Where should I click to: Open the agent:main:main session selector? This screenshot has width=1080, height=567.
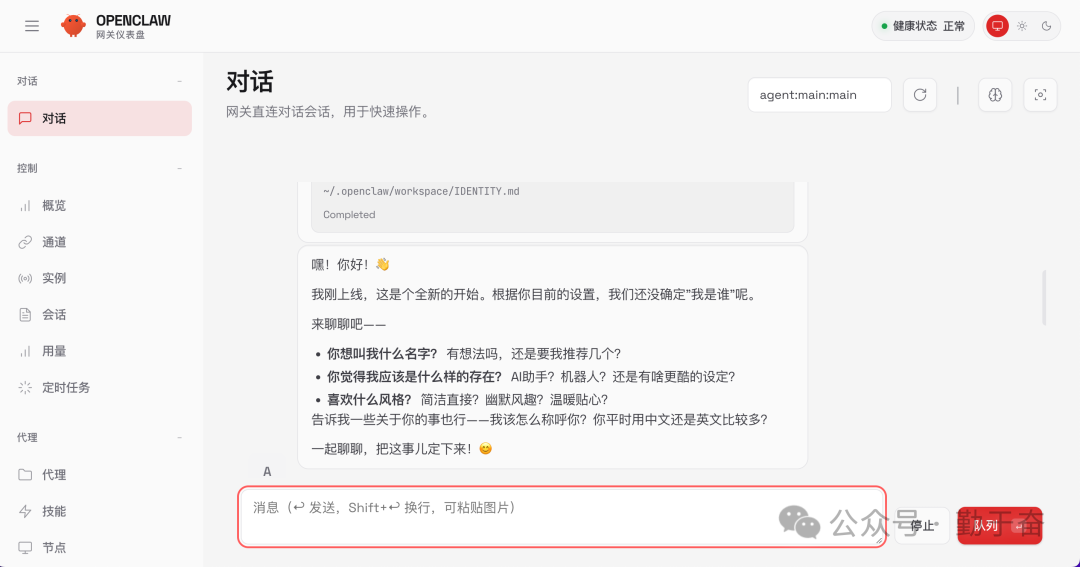[x=820, y=95]
